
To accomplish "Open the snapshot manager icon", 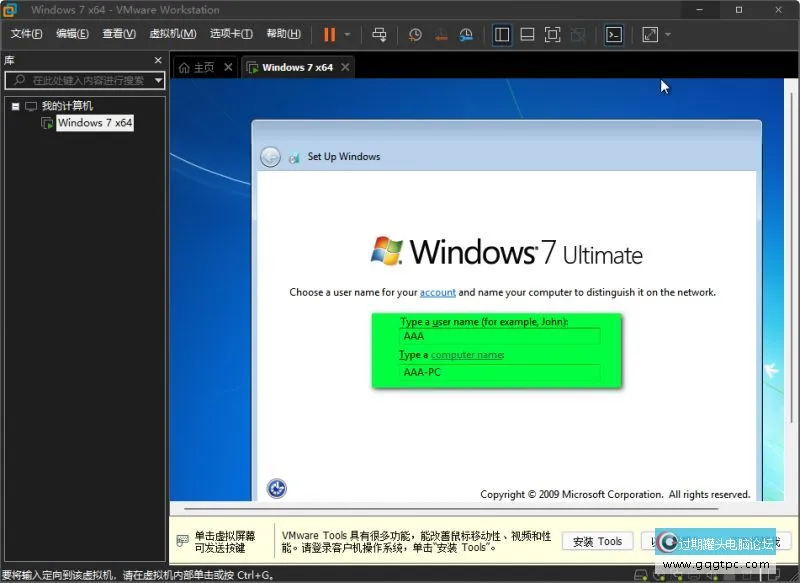I will click(466, 34).
